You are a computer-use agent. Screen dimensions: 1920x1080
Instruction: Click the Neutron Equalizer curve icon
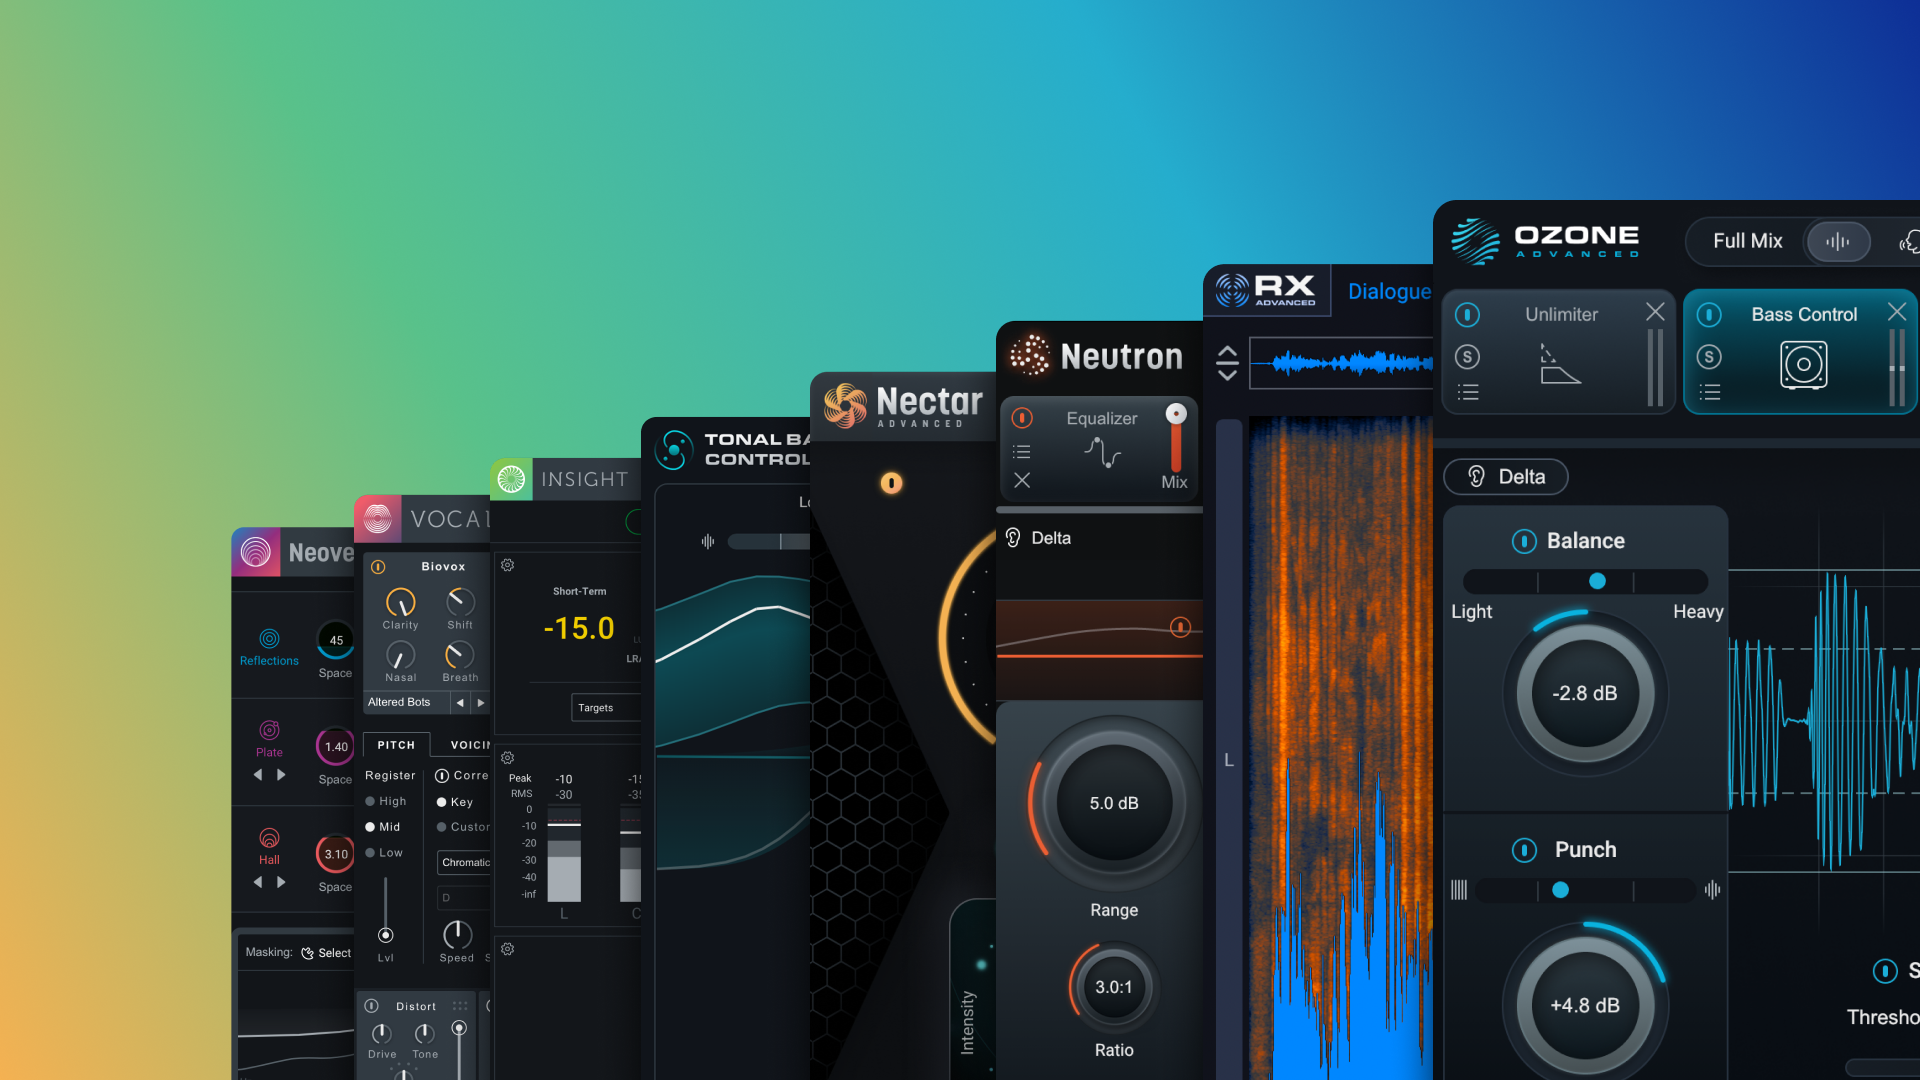(x=1103, y=453)
